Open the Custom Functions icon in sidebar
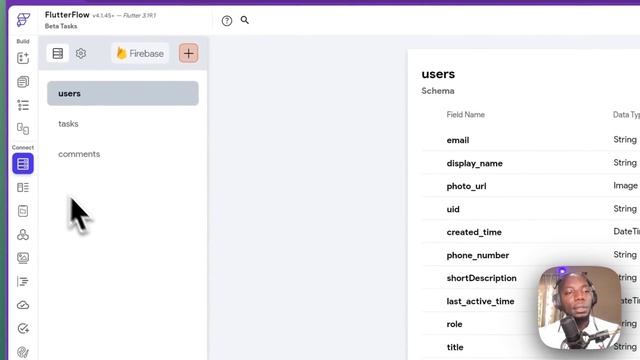The image size is (640, 360). (x=23, y=282)
